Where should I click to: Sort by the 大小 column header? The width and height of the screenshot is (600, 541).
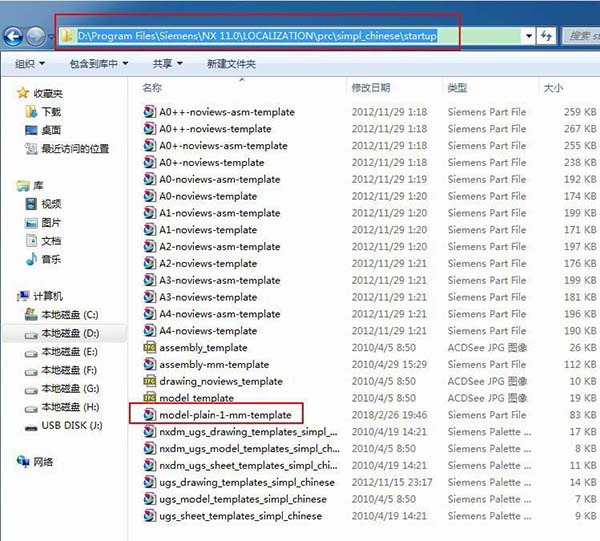[x=553, y=88]
